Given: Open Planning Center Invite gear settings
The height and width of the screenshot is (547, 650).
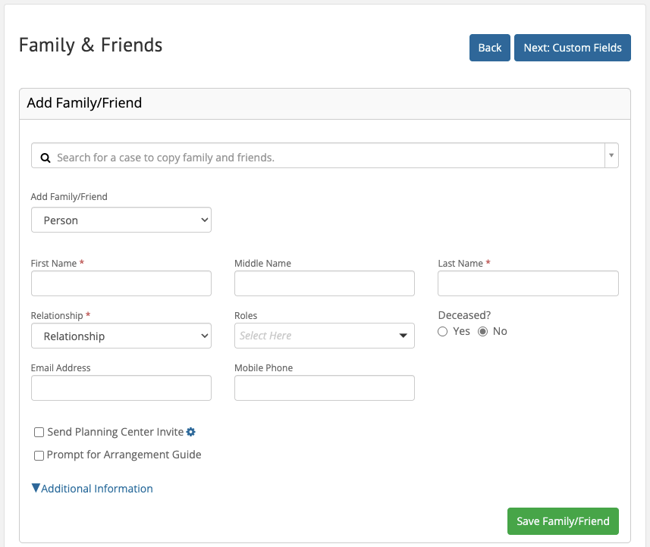Looking at the screenshot, I should (191, 432).
